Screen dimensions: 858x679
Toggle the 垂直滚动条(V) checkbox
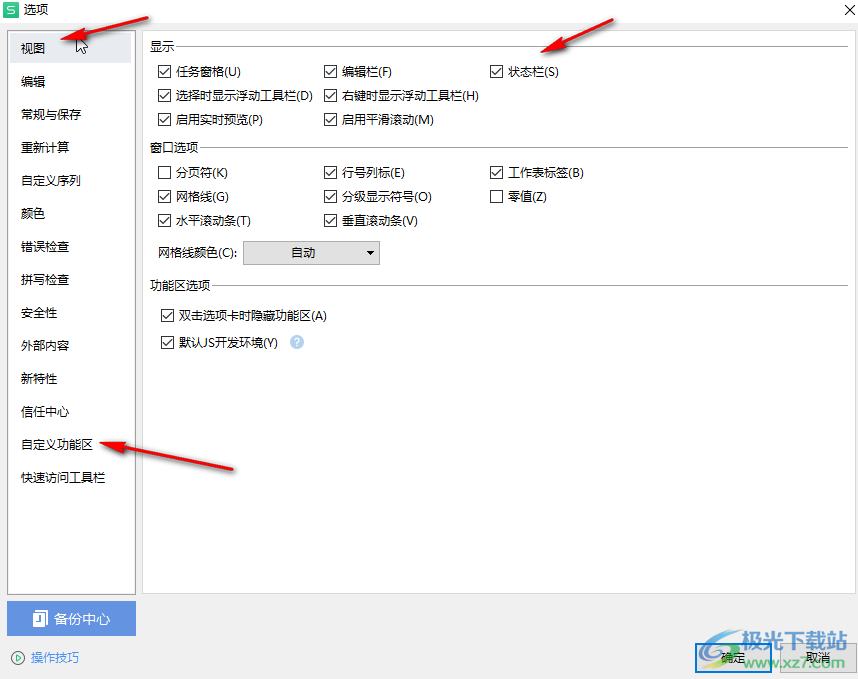(x=331, y=221)
